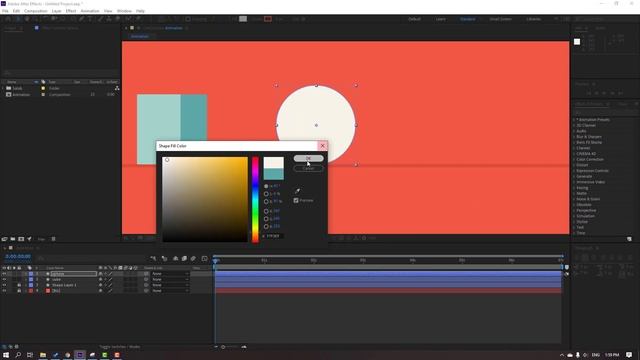Select the Blue channel radio button

(x=266, y=226)
